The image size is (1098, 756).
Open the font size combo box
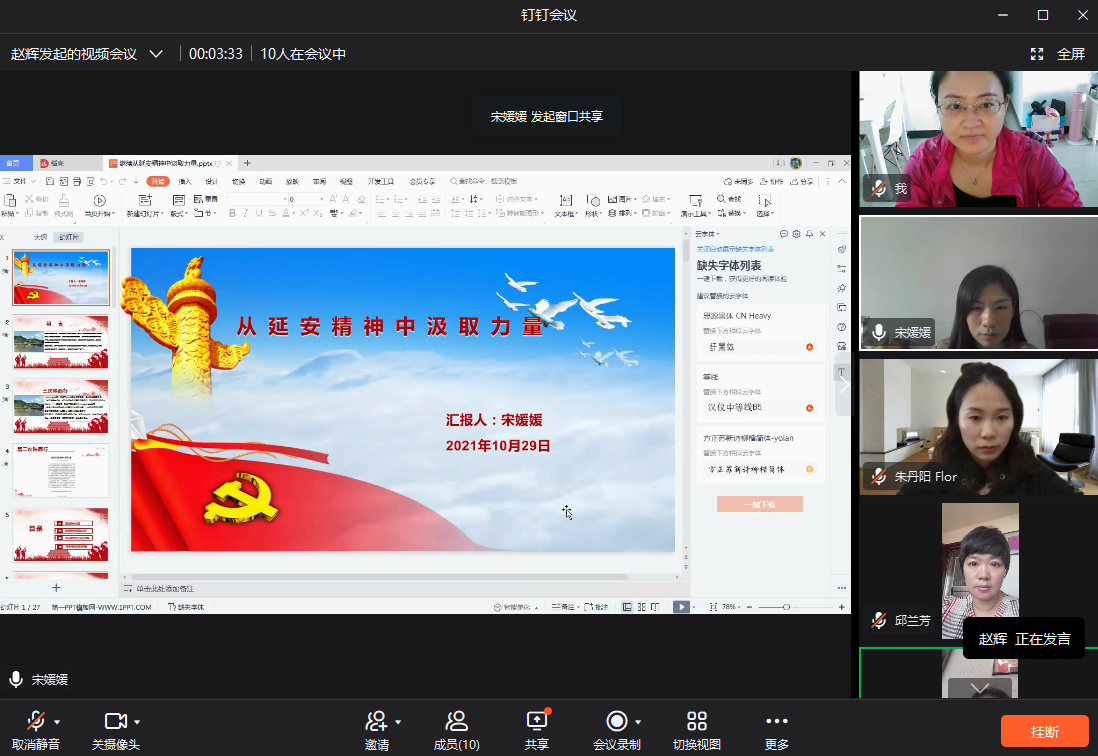pos(307,199)
